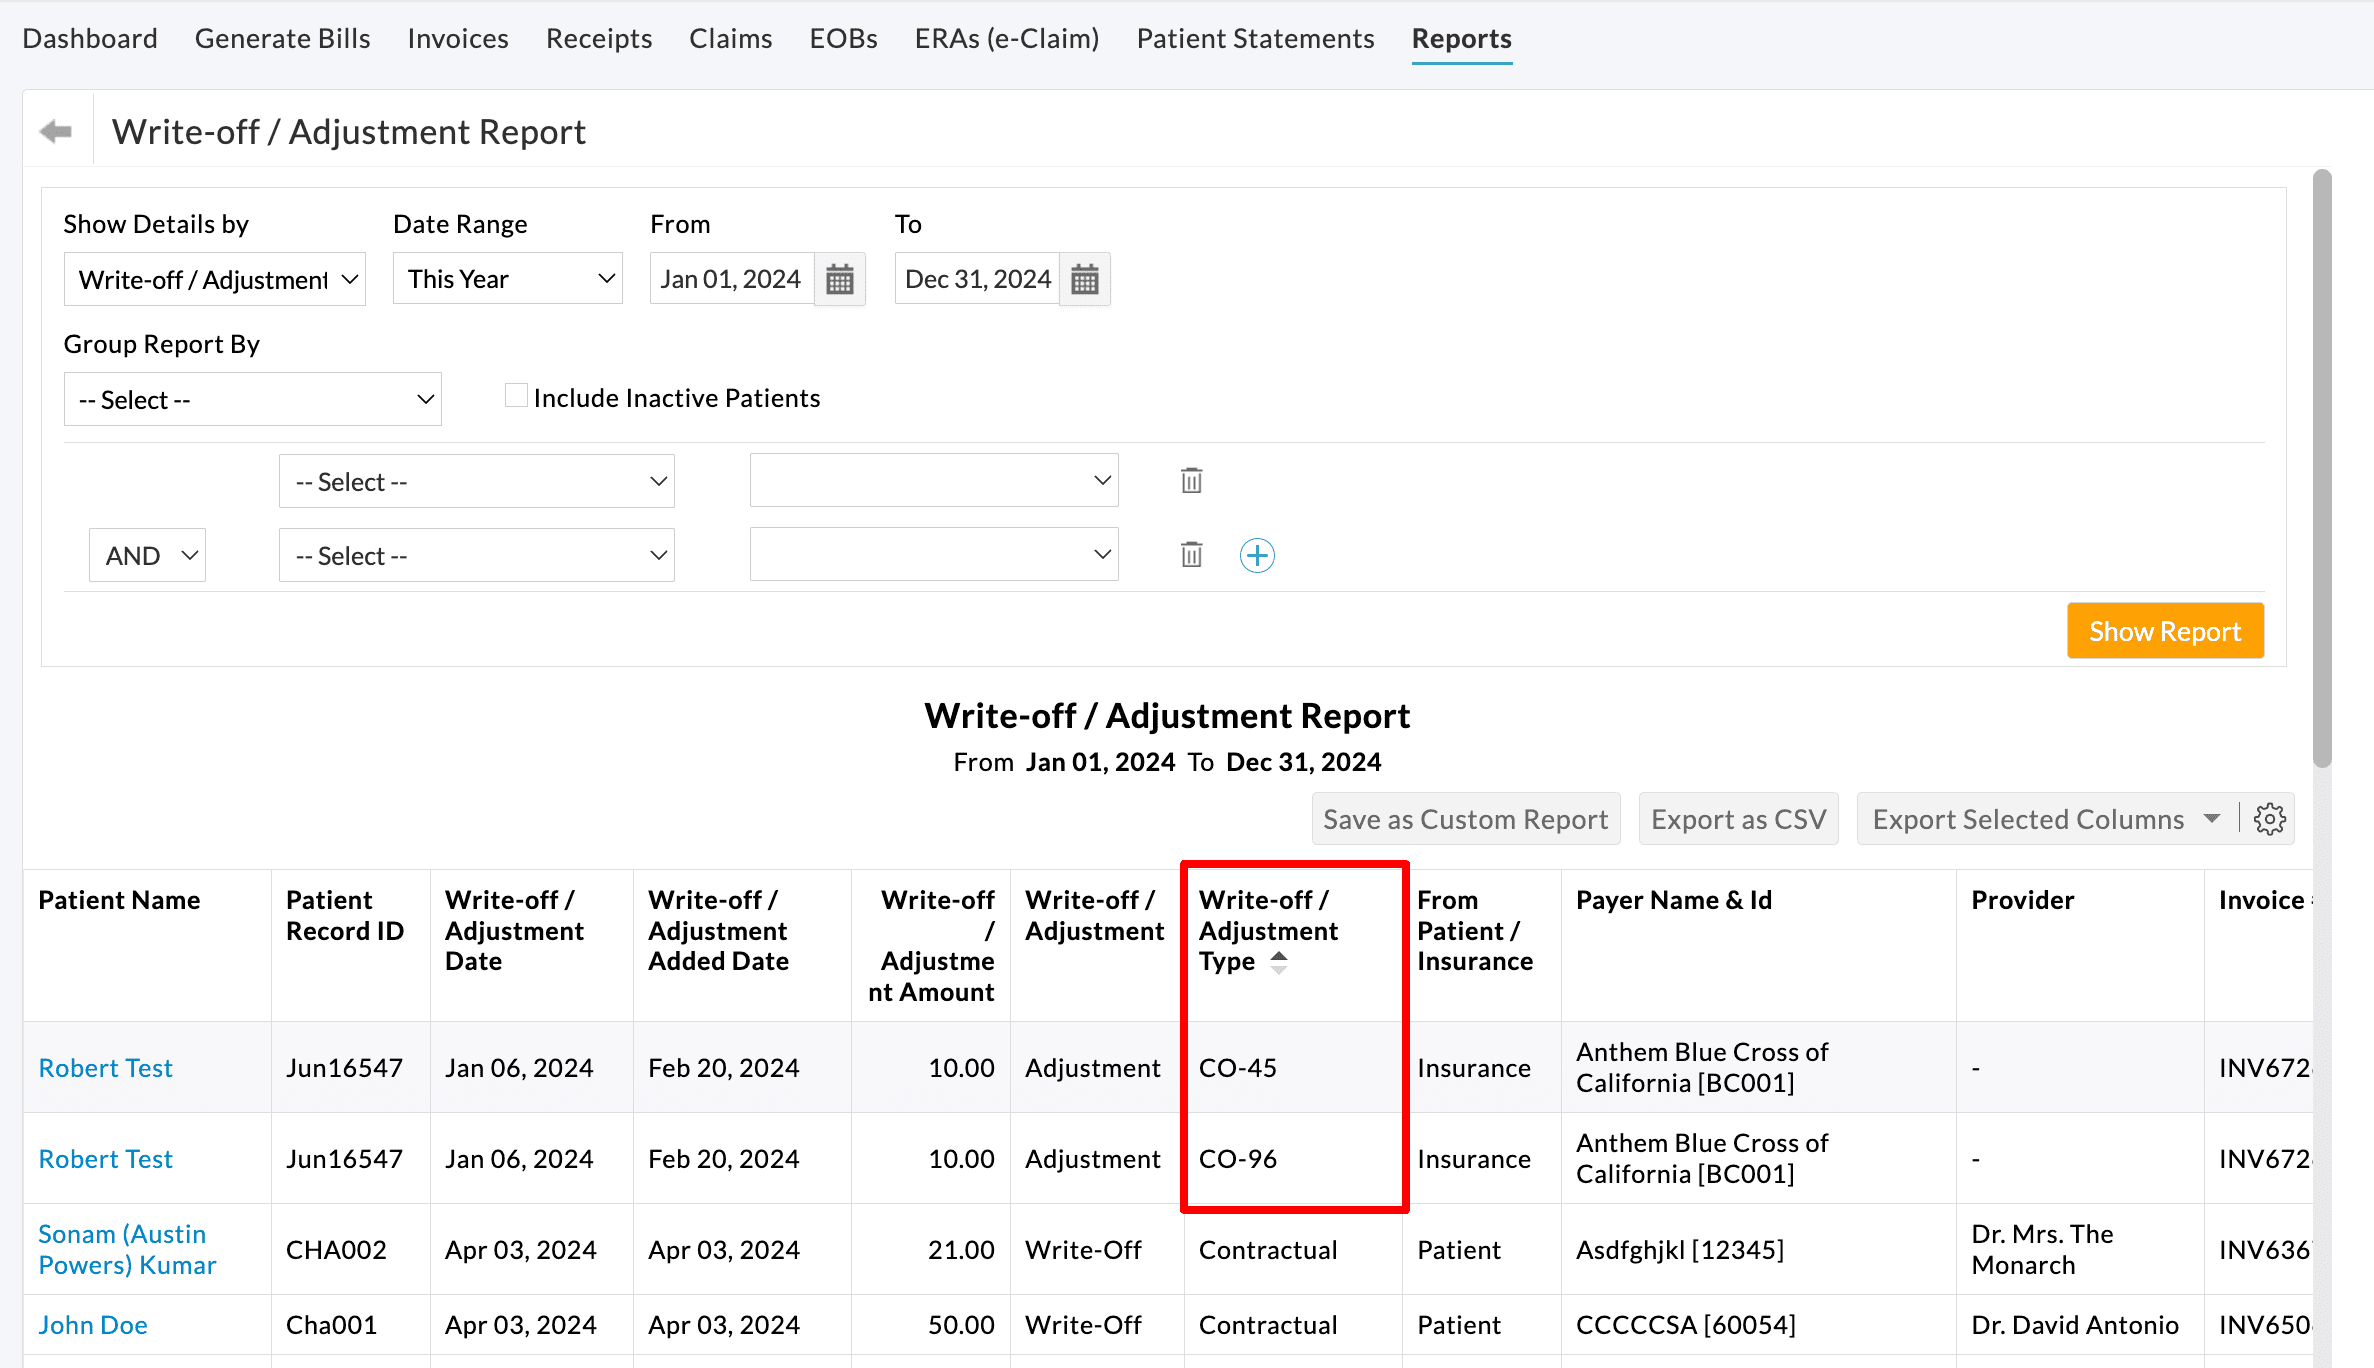This screenshot has height=1368, width=2374.
Task: Open report column settings via the gear icon
Action: tap(2270, 818)
